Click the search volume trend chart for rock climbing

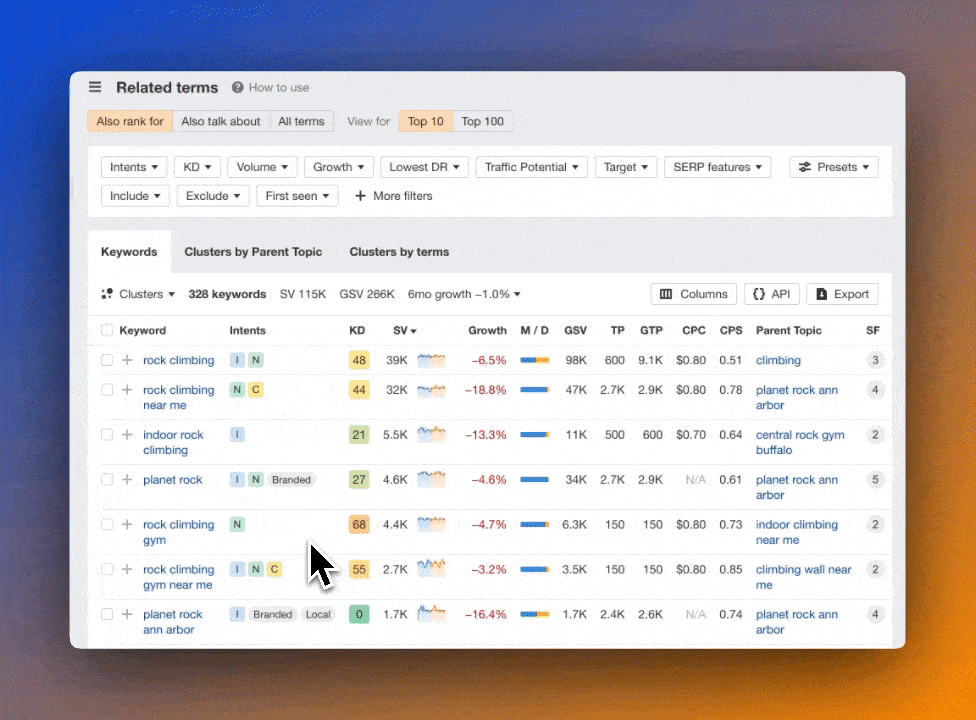pyautogui.click(x=431, y=360)
